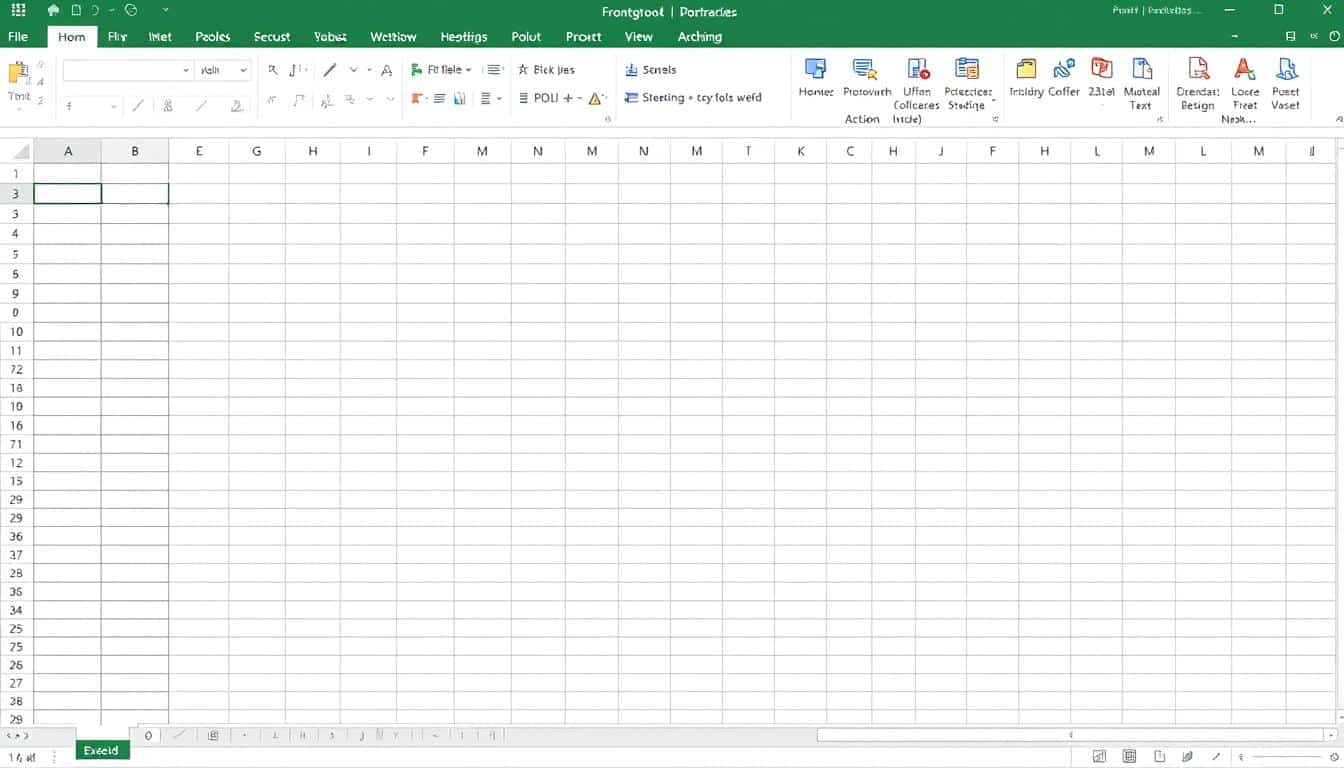1344x768 pixels.
Task: Select column header B
Action: 135,151
